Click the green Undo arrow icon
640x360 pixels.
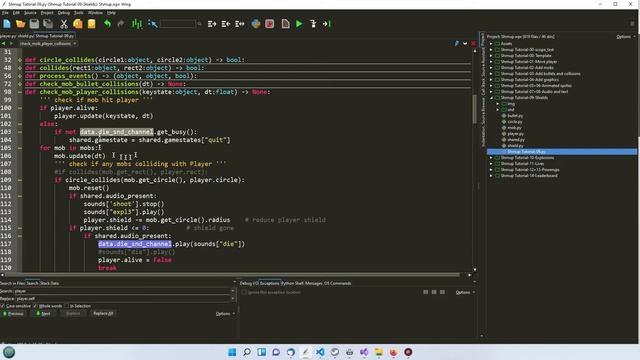[x=107, y=24]
